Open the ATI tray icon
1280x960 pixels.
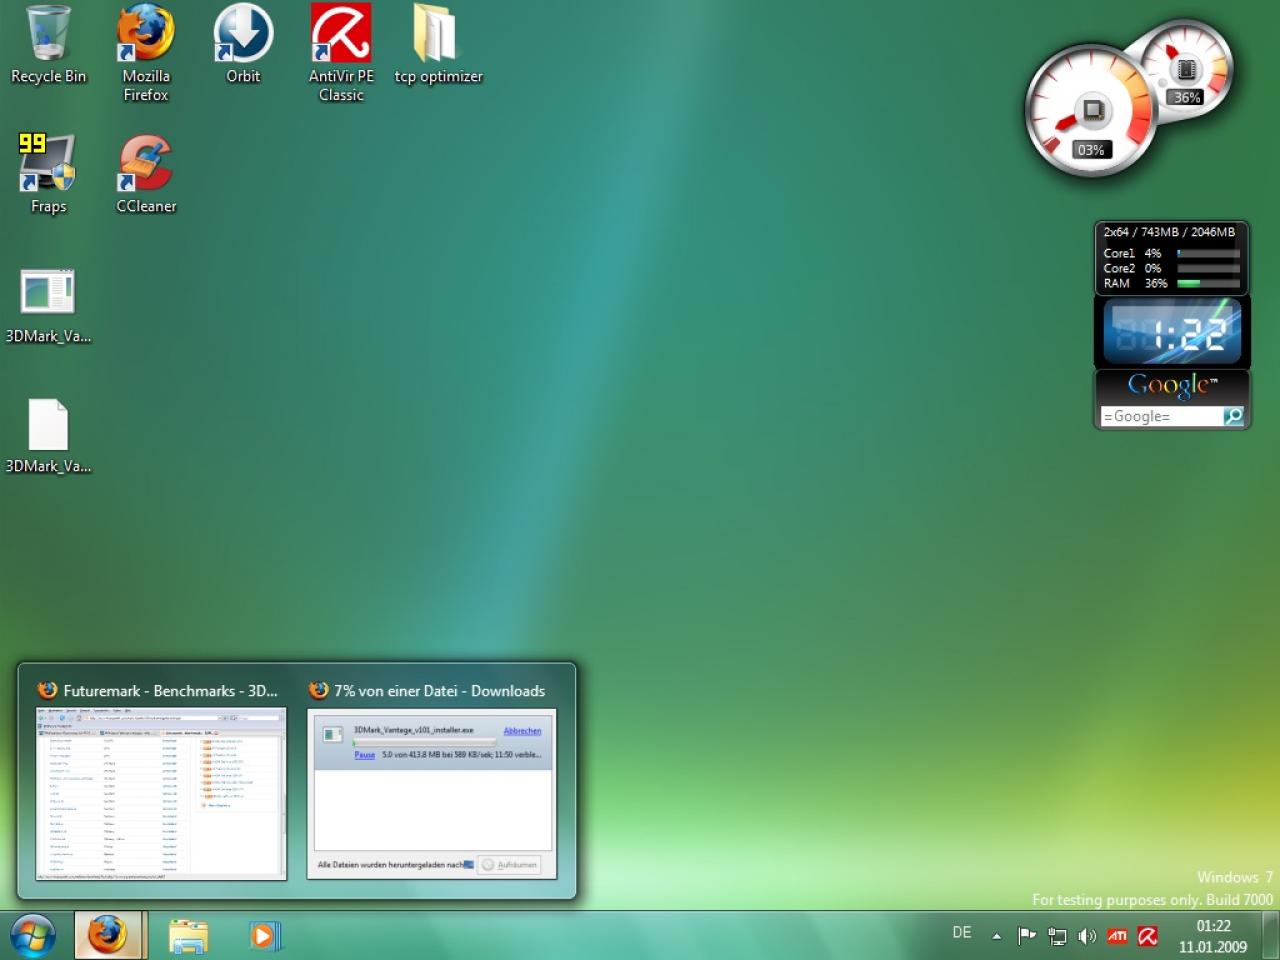(x=1117, y=936)
